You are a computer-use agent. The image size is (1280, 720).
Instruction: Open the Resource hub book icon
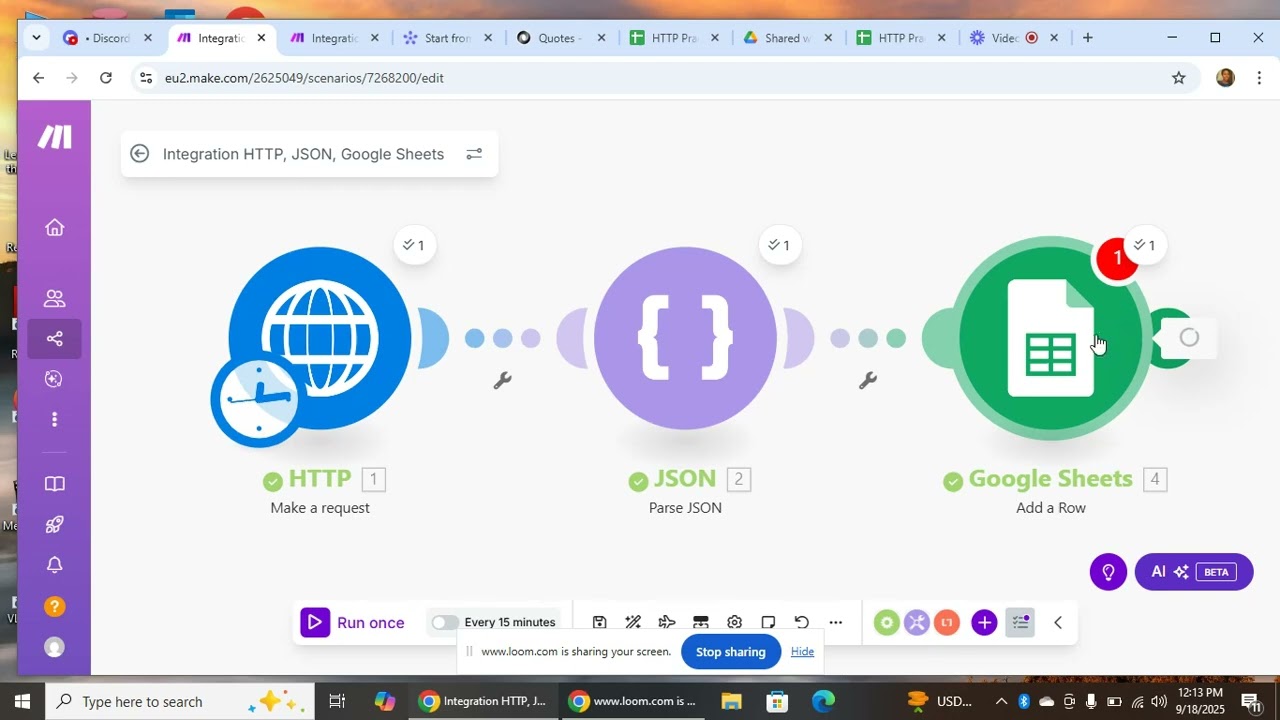55,484
